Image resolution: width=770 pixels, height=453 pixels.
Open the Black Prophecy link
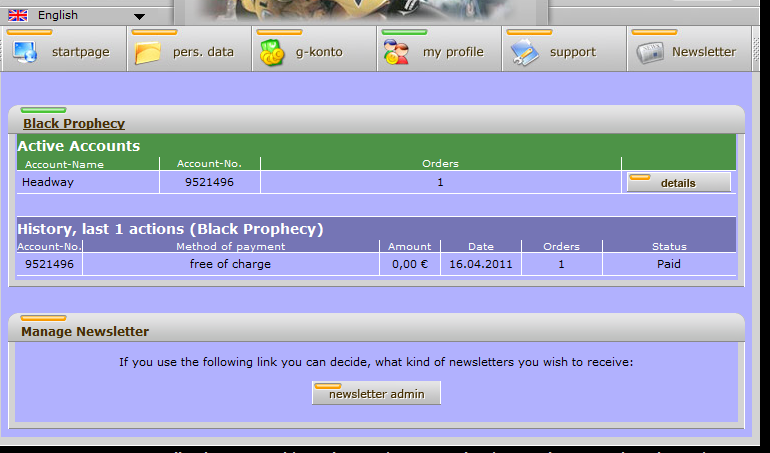74,123
